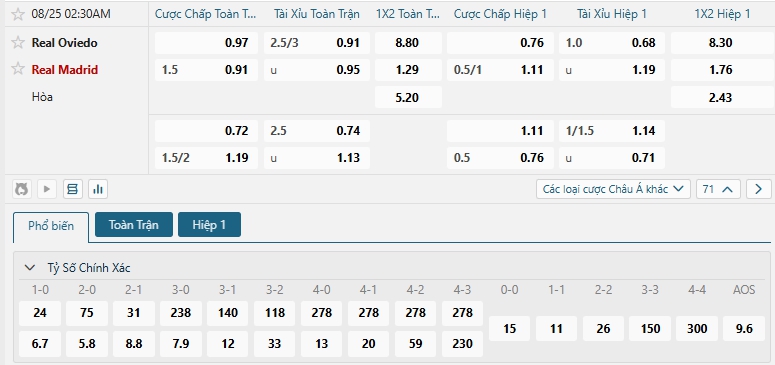Click the stacked rows lineup icon
Viewport: 775px width, 365px height.
point(73,189)
